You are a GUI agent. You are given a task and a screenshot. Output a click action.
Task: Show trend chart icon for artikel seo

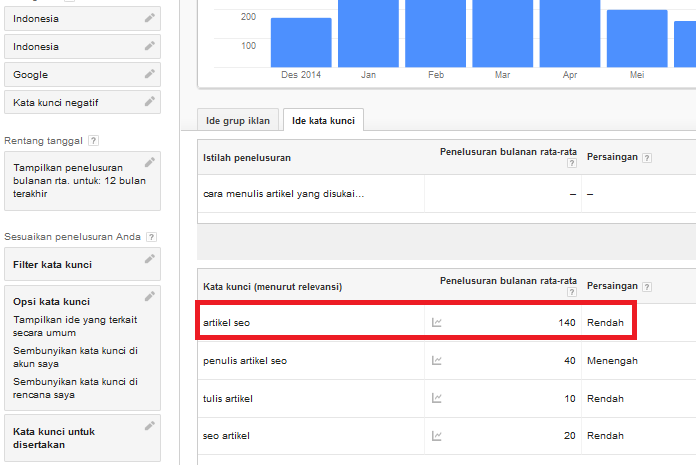[437, 323]
